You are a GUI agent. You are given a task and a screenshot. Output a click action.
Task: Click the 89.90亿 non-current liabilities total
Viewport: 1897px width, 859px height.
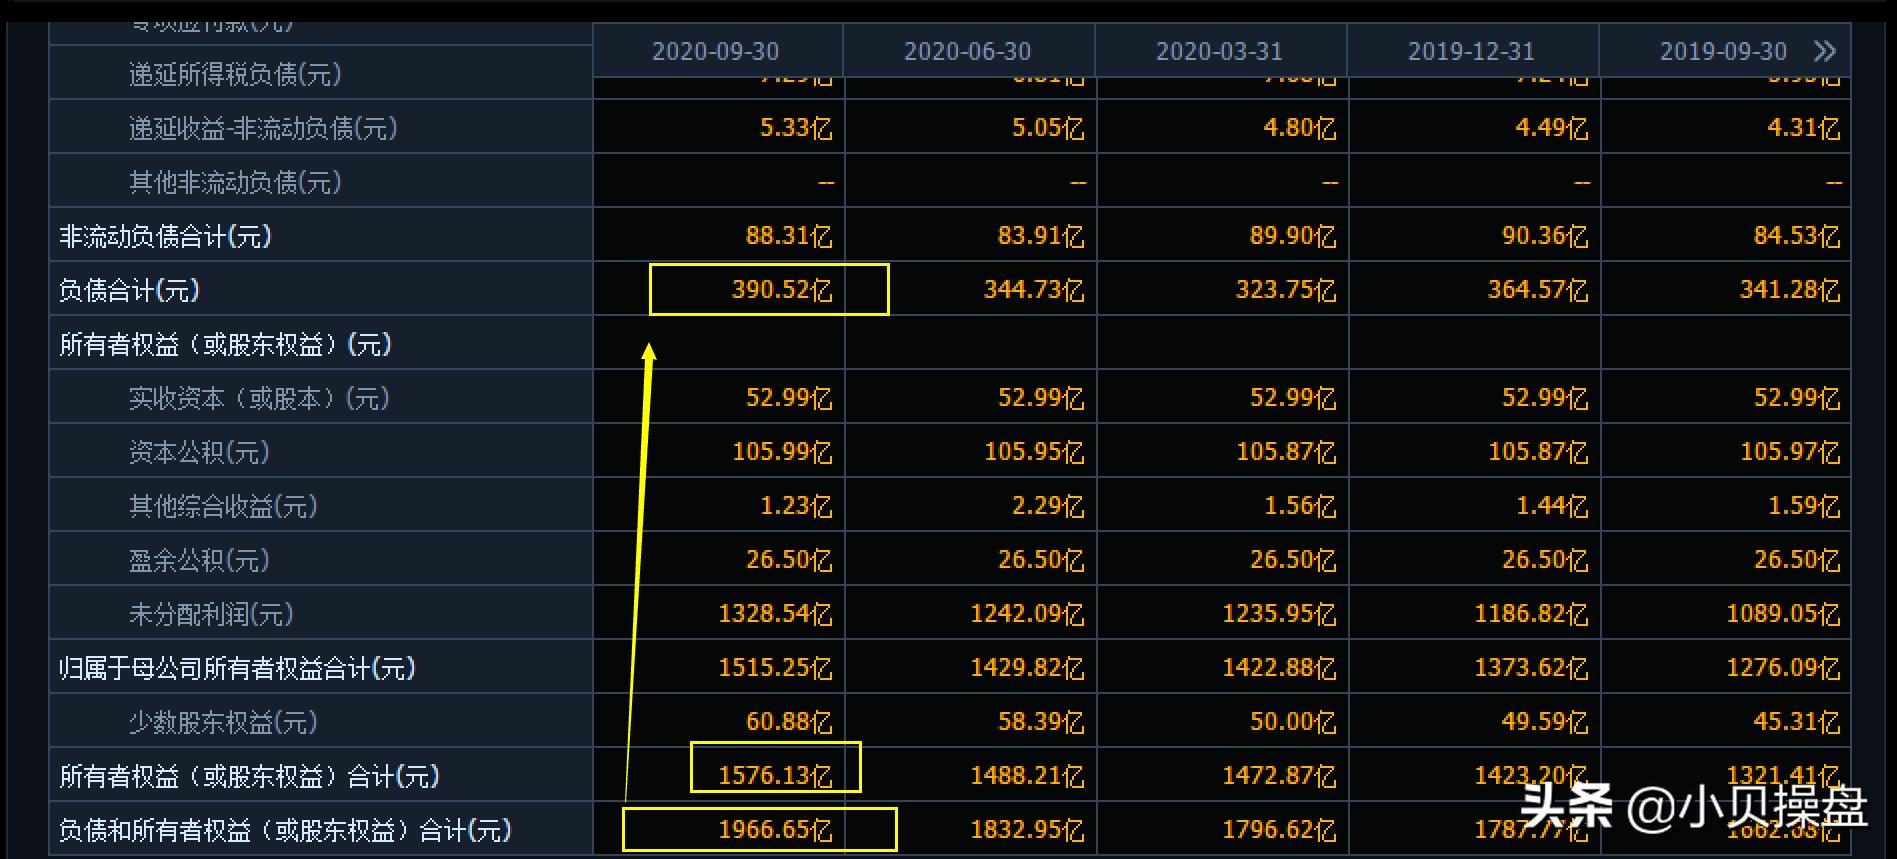1293,236
